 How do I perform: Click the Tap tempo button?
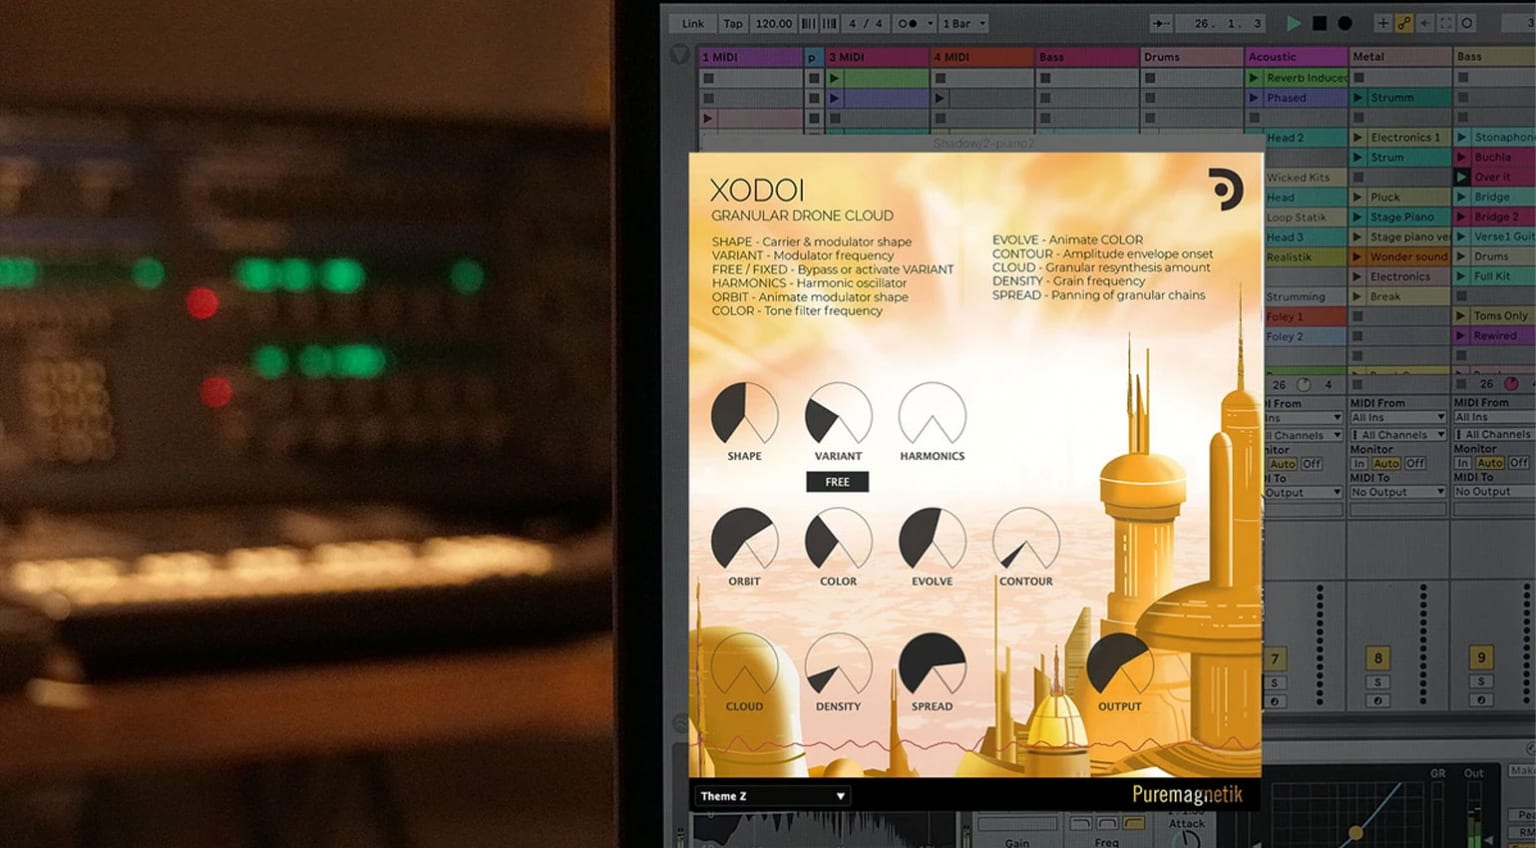[733, 23]
